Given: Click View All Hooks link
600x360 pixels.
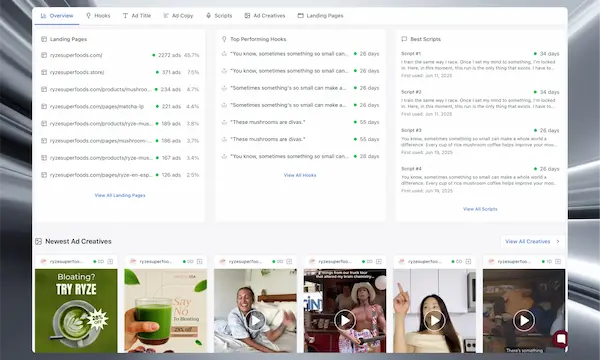Looking at the screenshot, I should [x=300, y=175].
